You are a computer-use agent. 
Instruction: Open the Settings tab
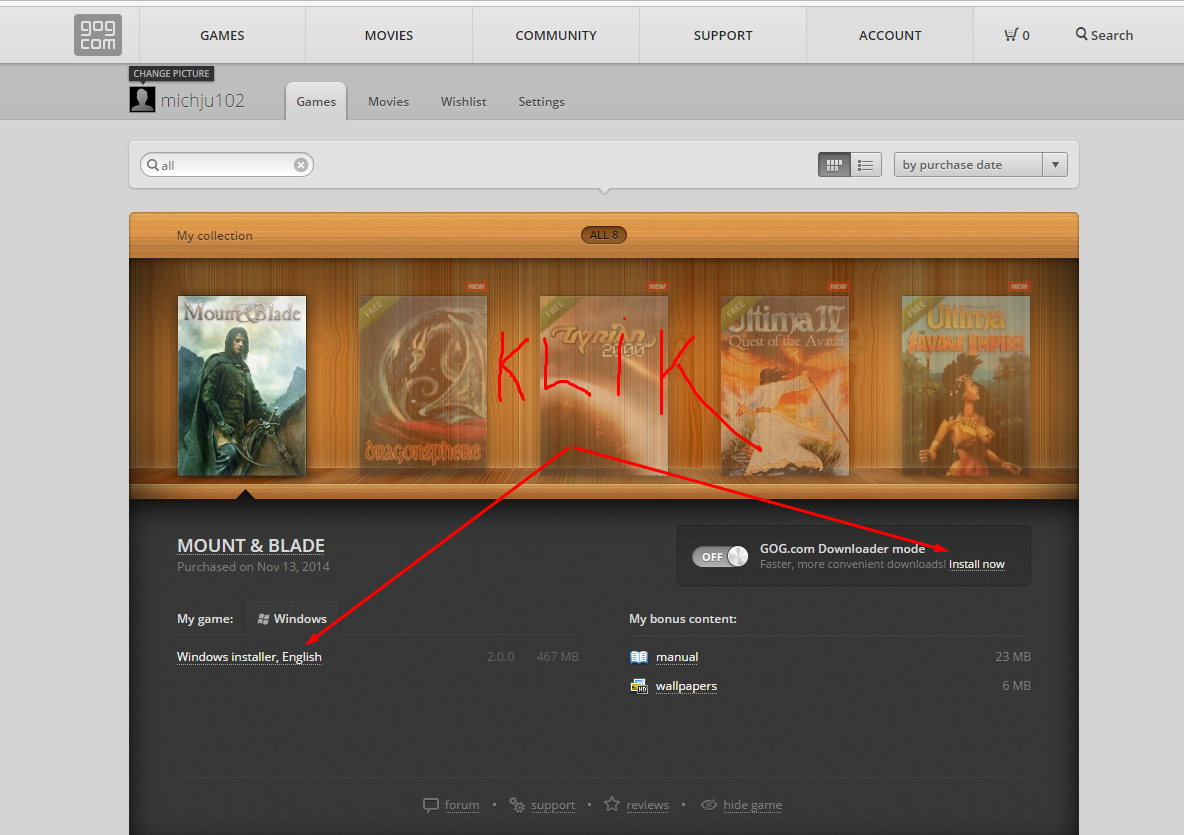[541, 101]
